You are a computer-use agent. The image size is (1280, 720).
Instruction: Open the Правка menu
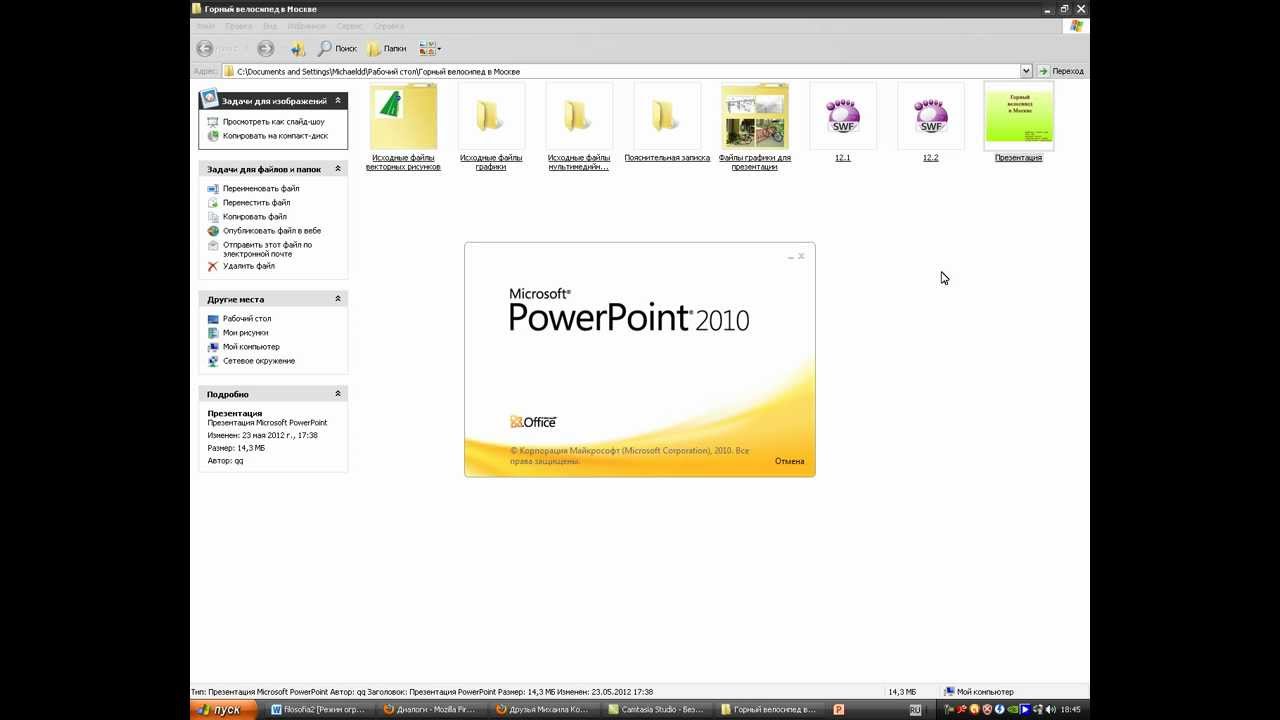coord(239,26)
